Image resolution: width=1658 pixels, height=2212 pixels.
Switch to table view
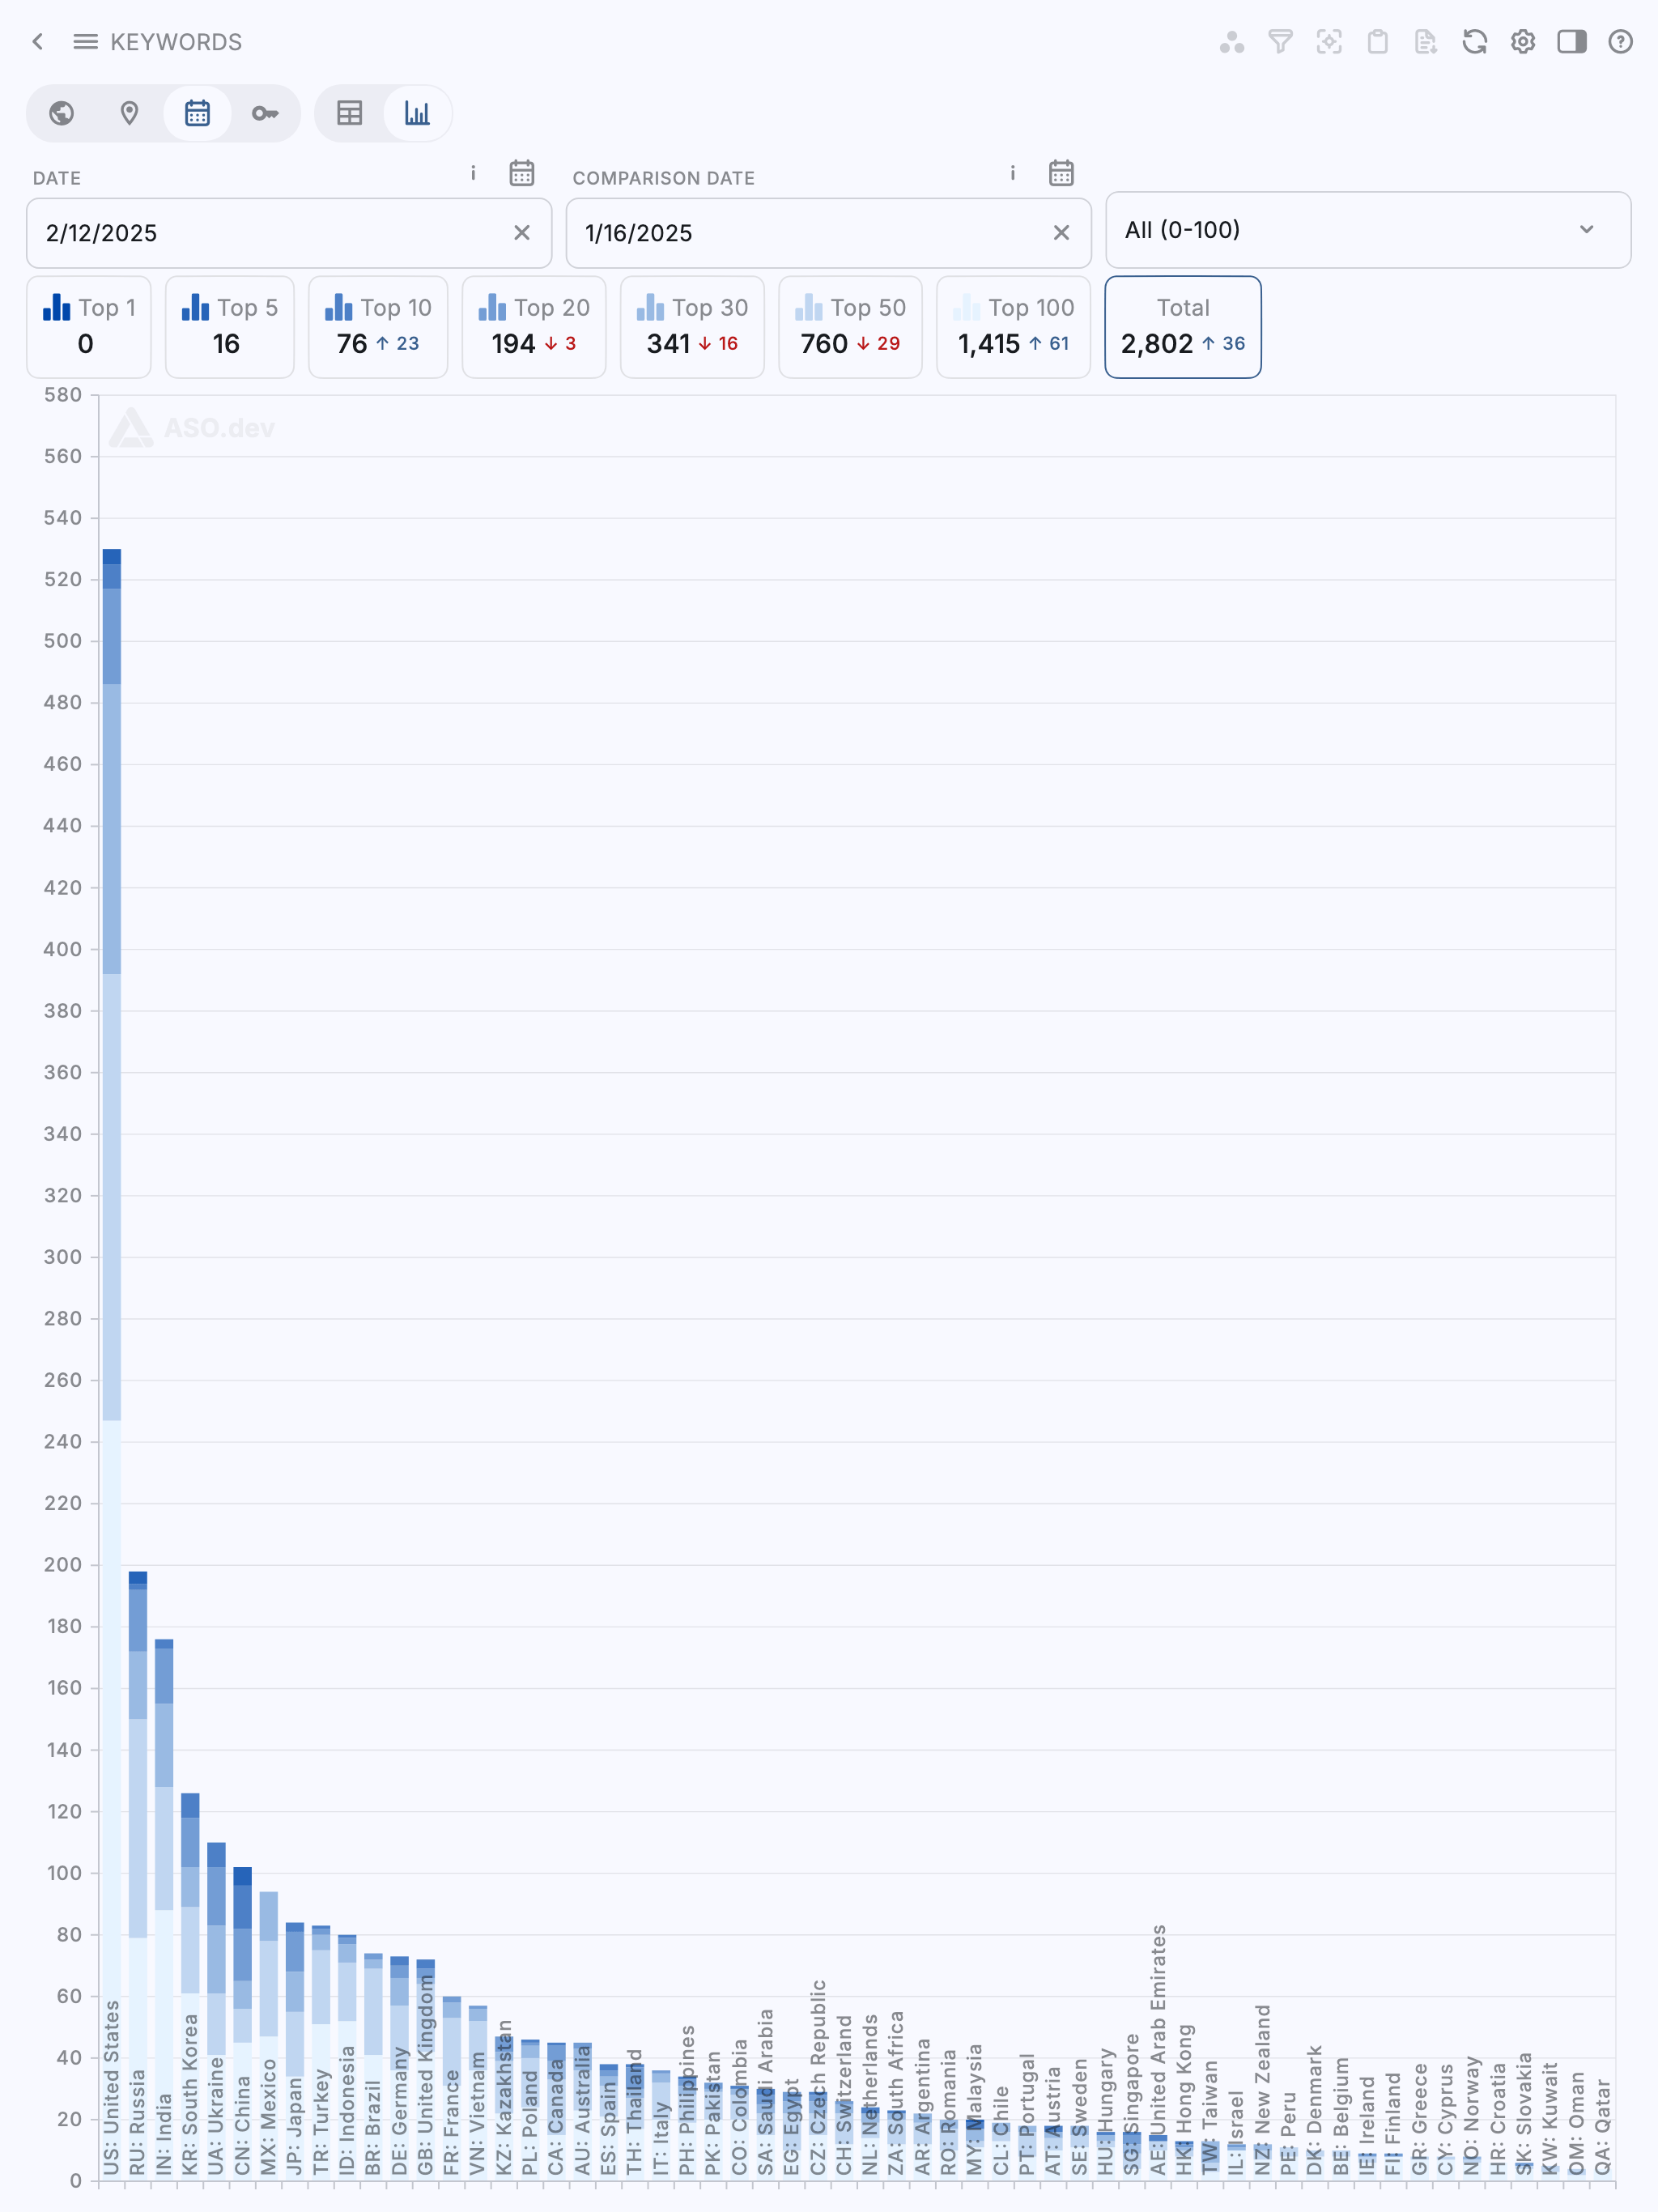349,114
